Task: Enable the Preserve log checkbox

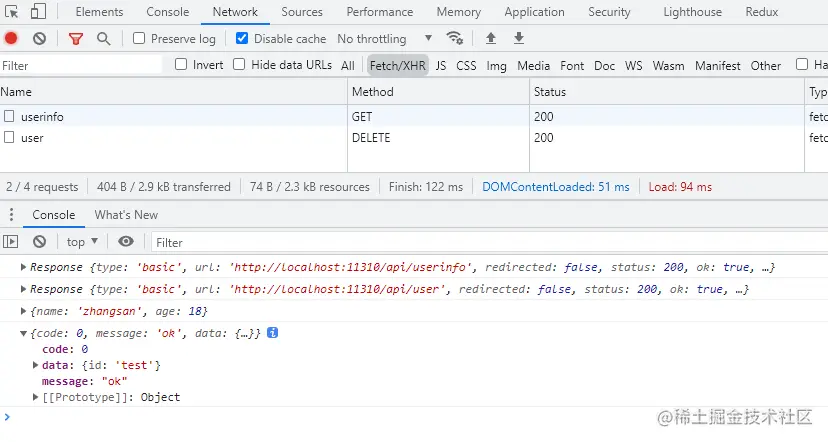Action: click(x=139, y=39)
